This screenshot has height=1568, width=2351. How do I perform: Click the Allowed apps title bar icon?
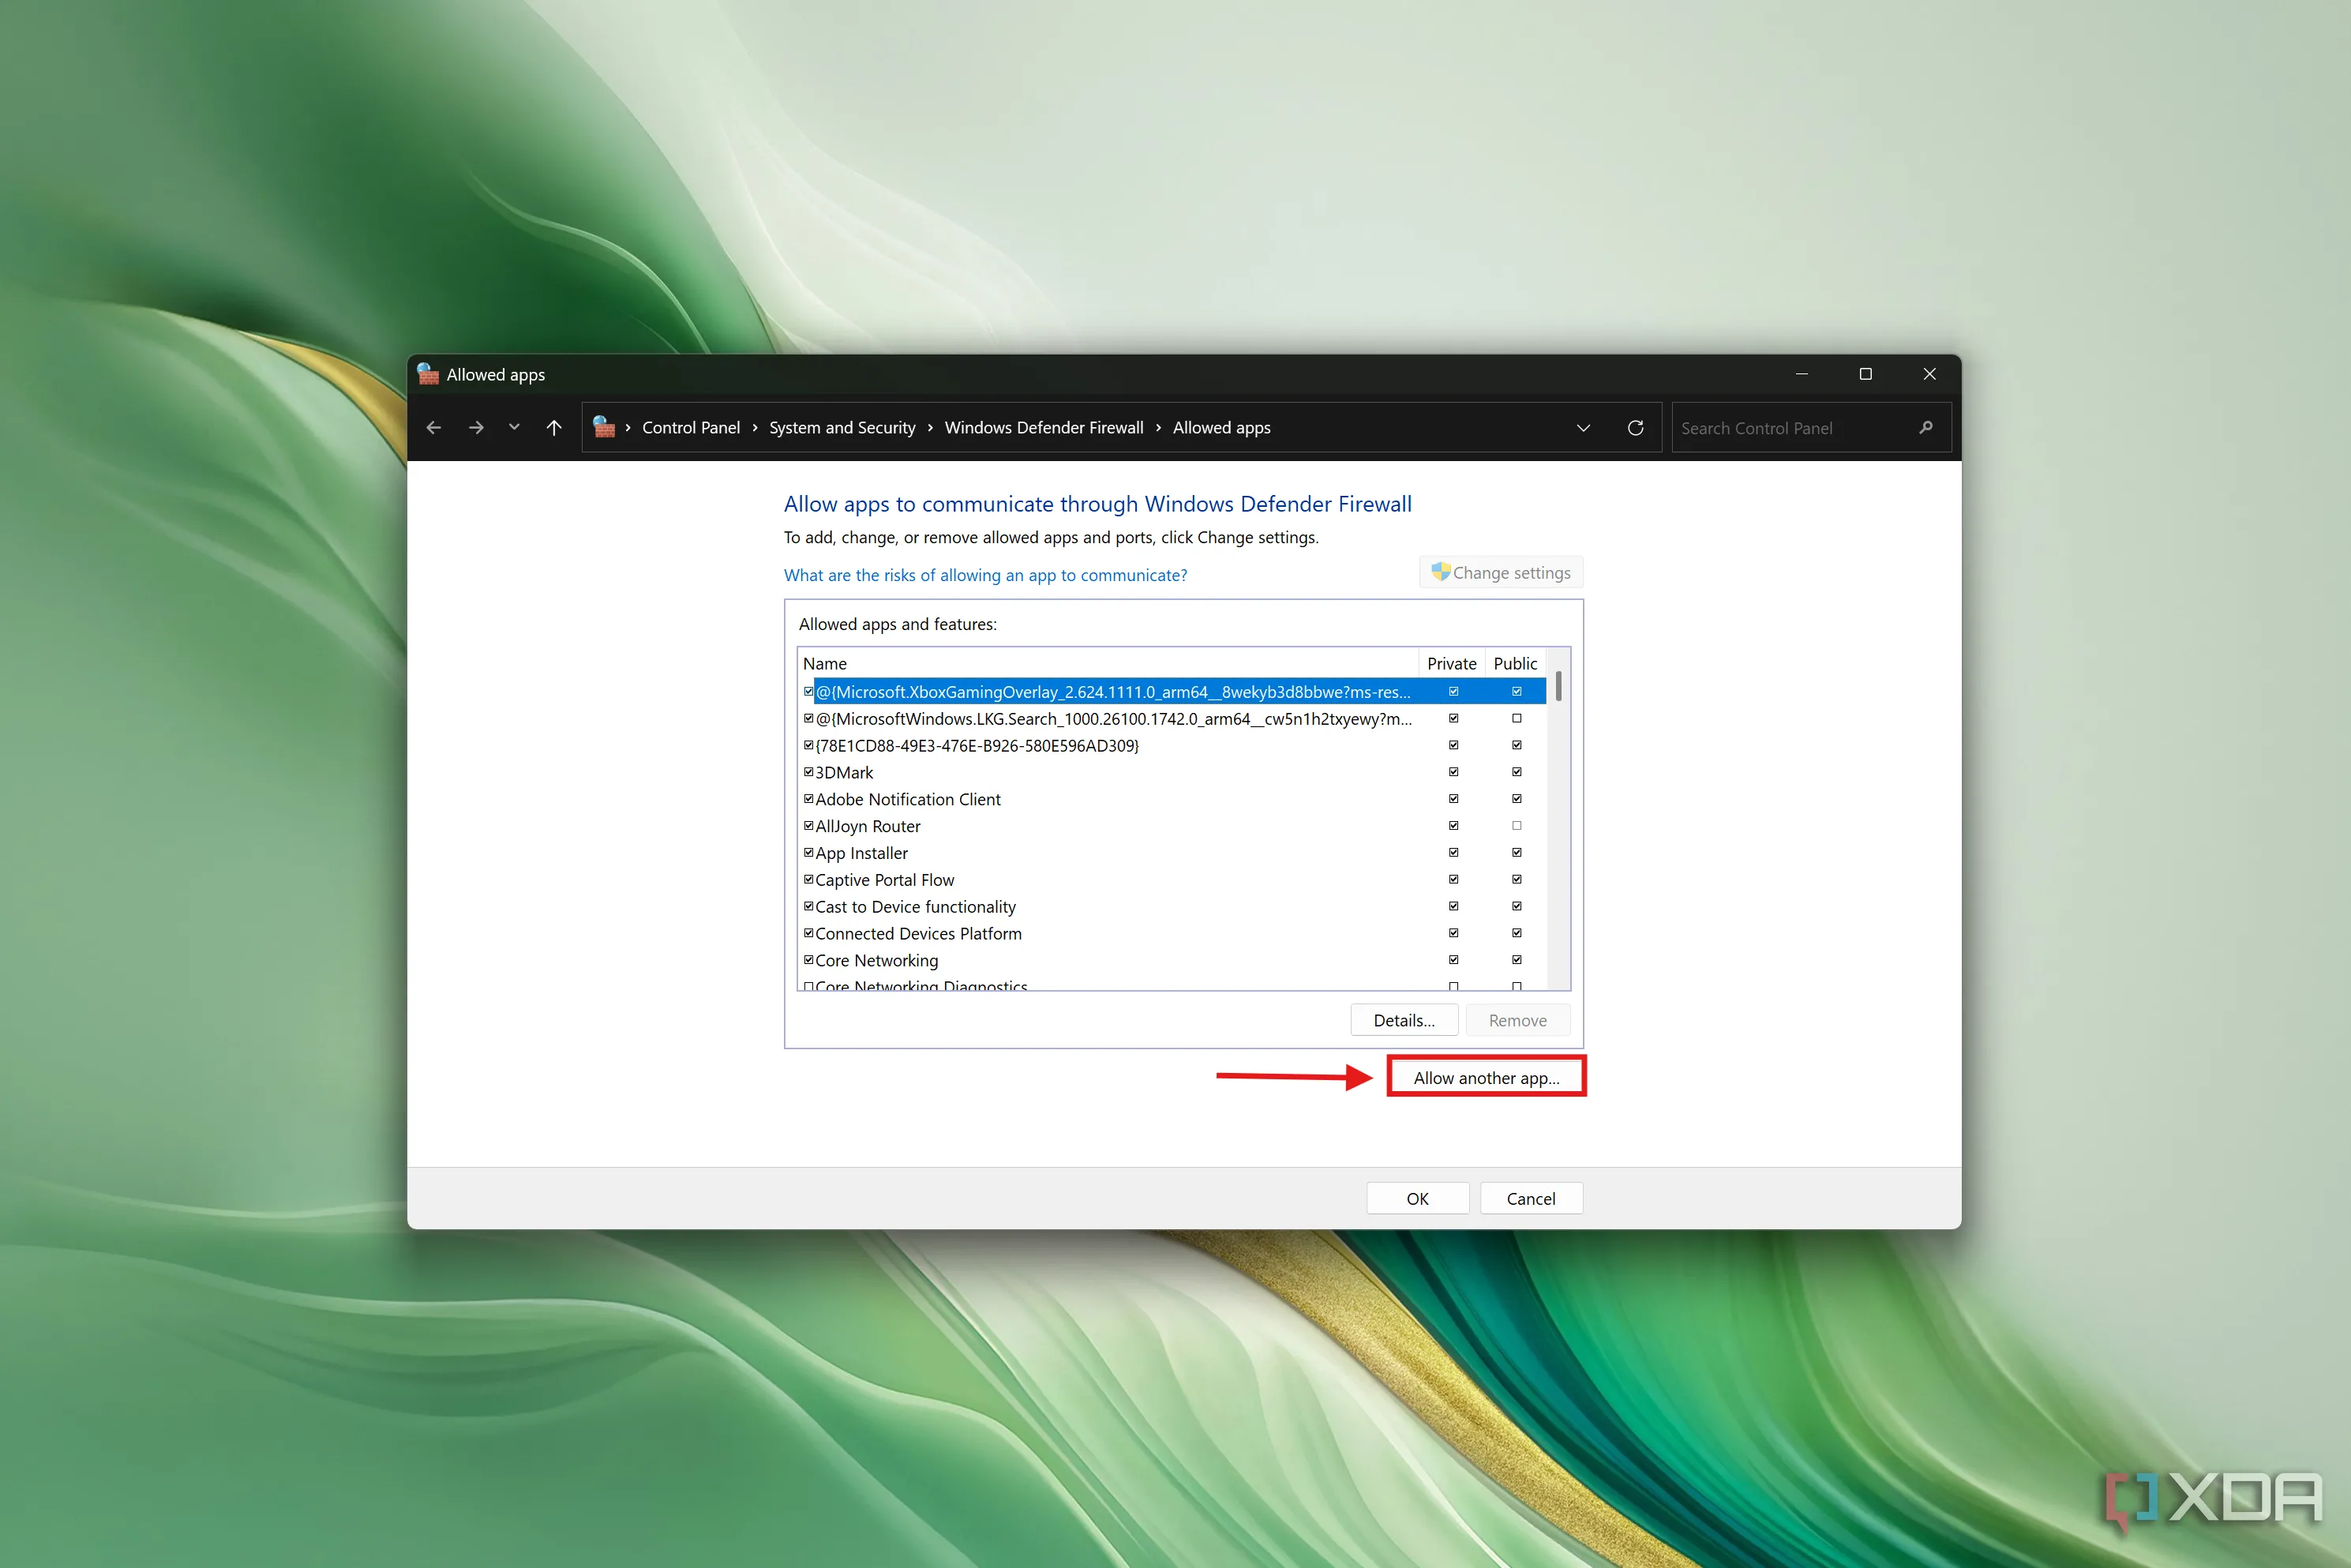click(x=428, y=374)
